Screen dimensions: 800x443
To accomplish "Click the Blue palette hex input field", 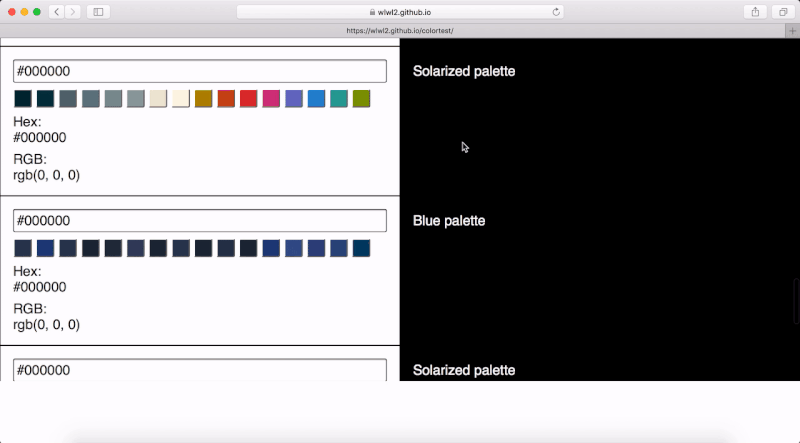I will pyautogui.click(x=200, y=221).
